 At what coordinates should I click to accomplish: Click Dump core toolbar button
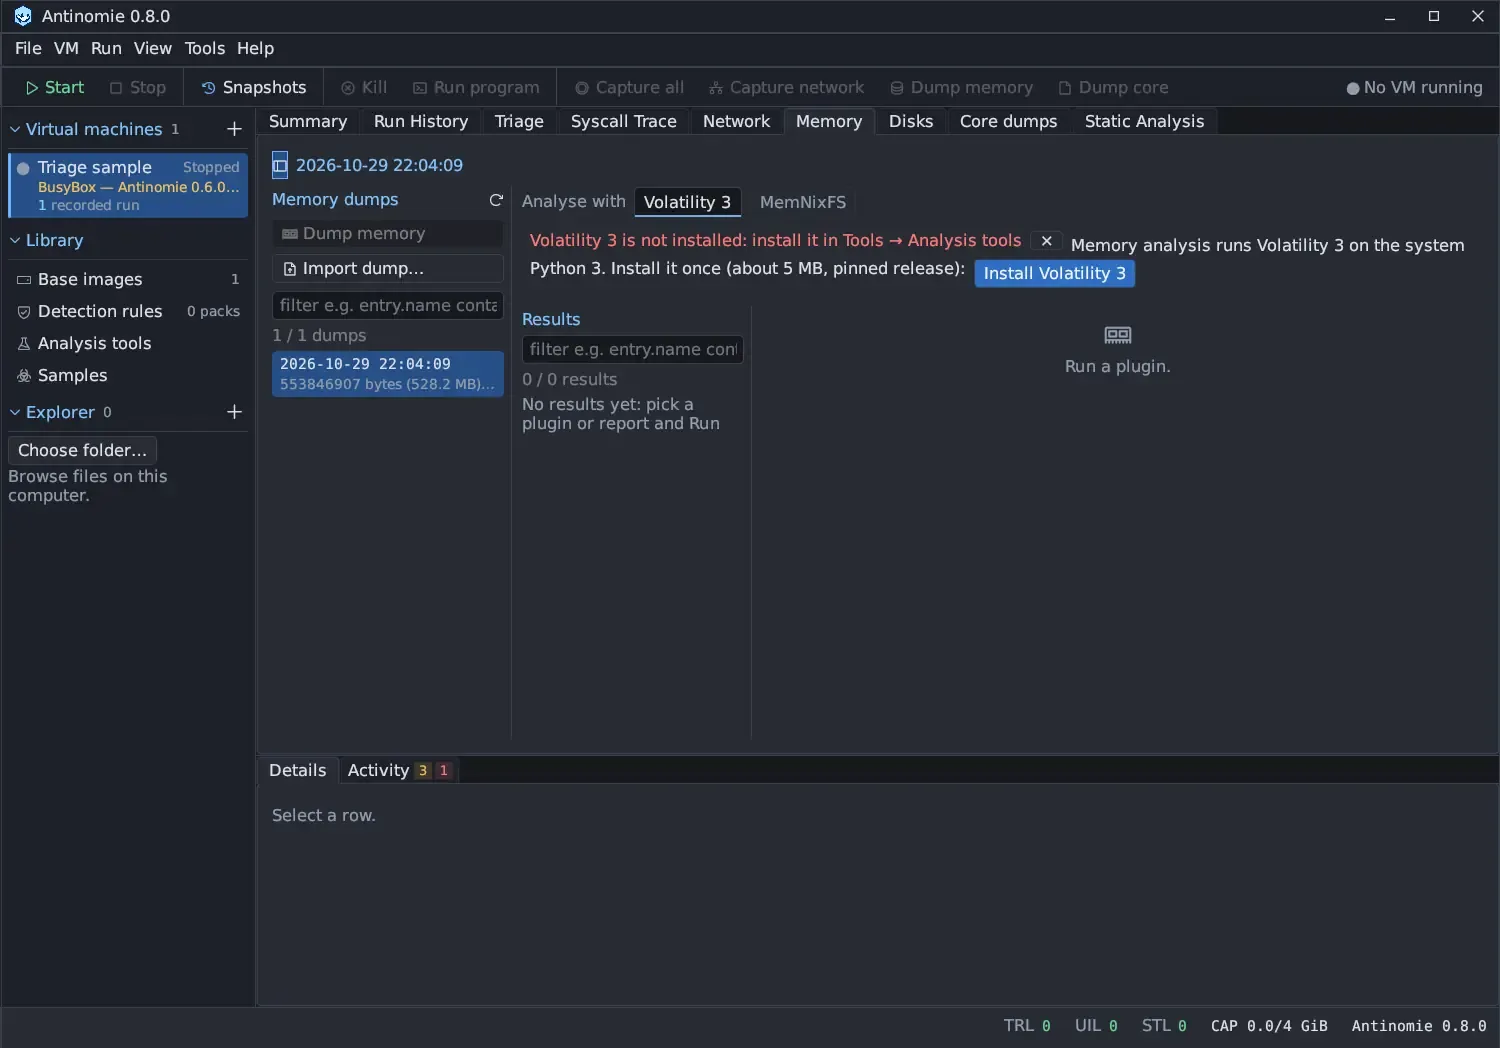(1113, 87)
